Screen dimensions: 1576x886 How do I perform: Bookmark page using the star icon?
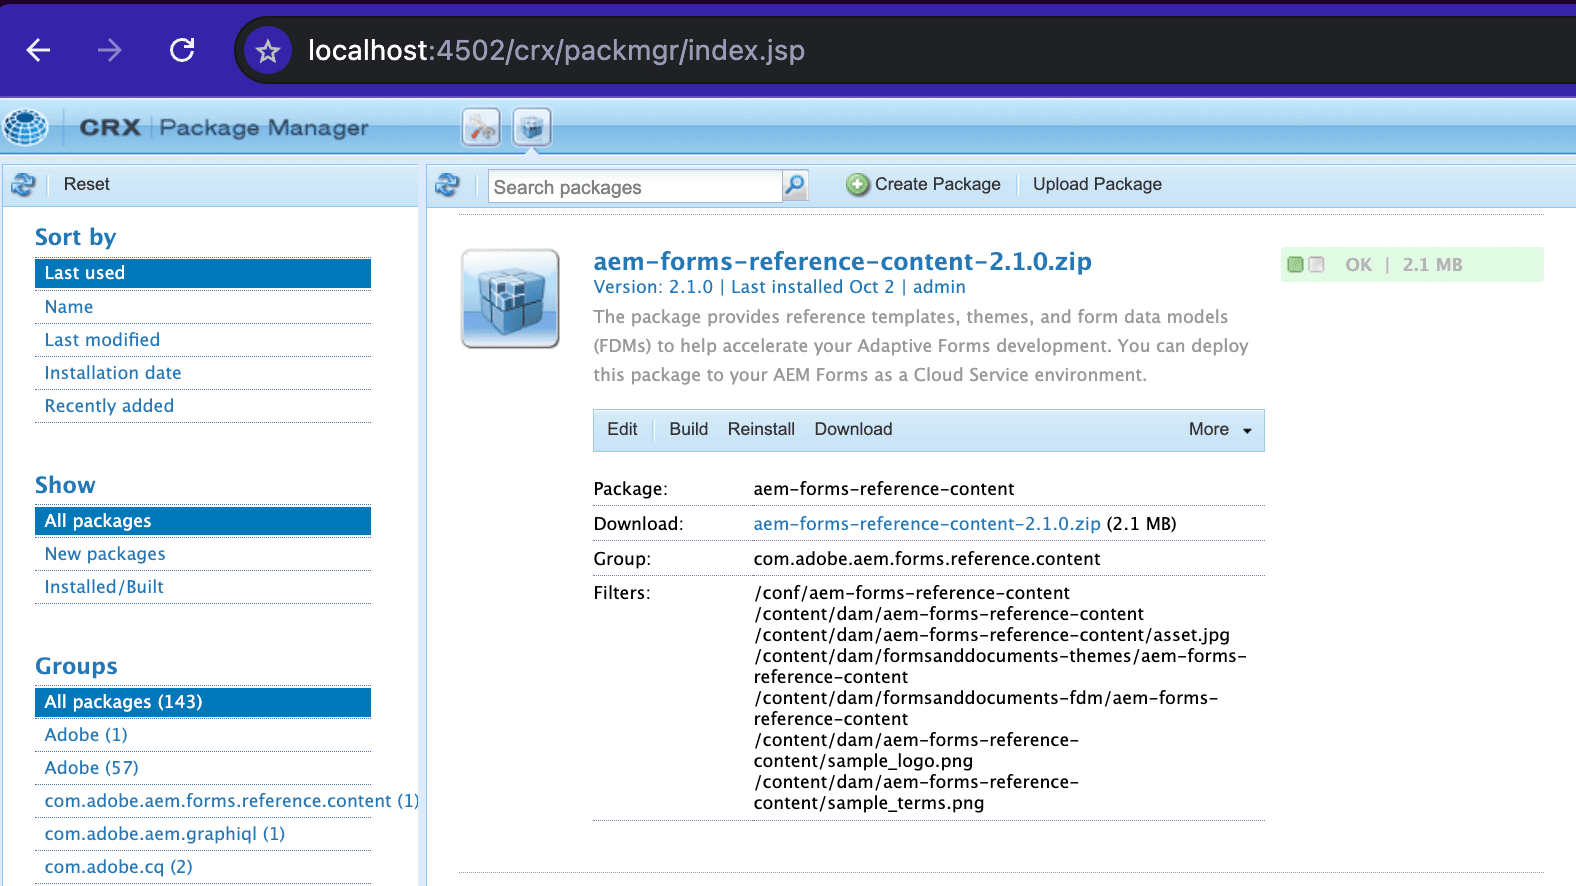267,51
